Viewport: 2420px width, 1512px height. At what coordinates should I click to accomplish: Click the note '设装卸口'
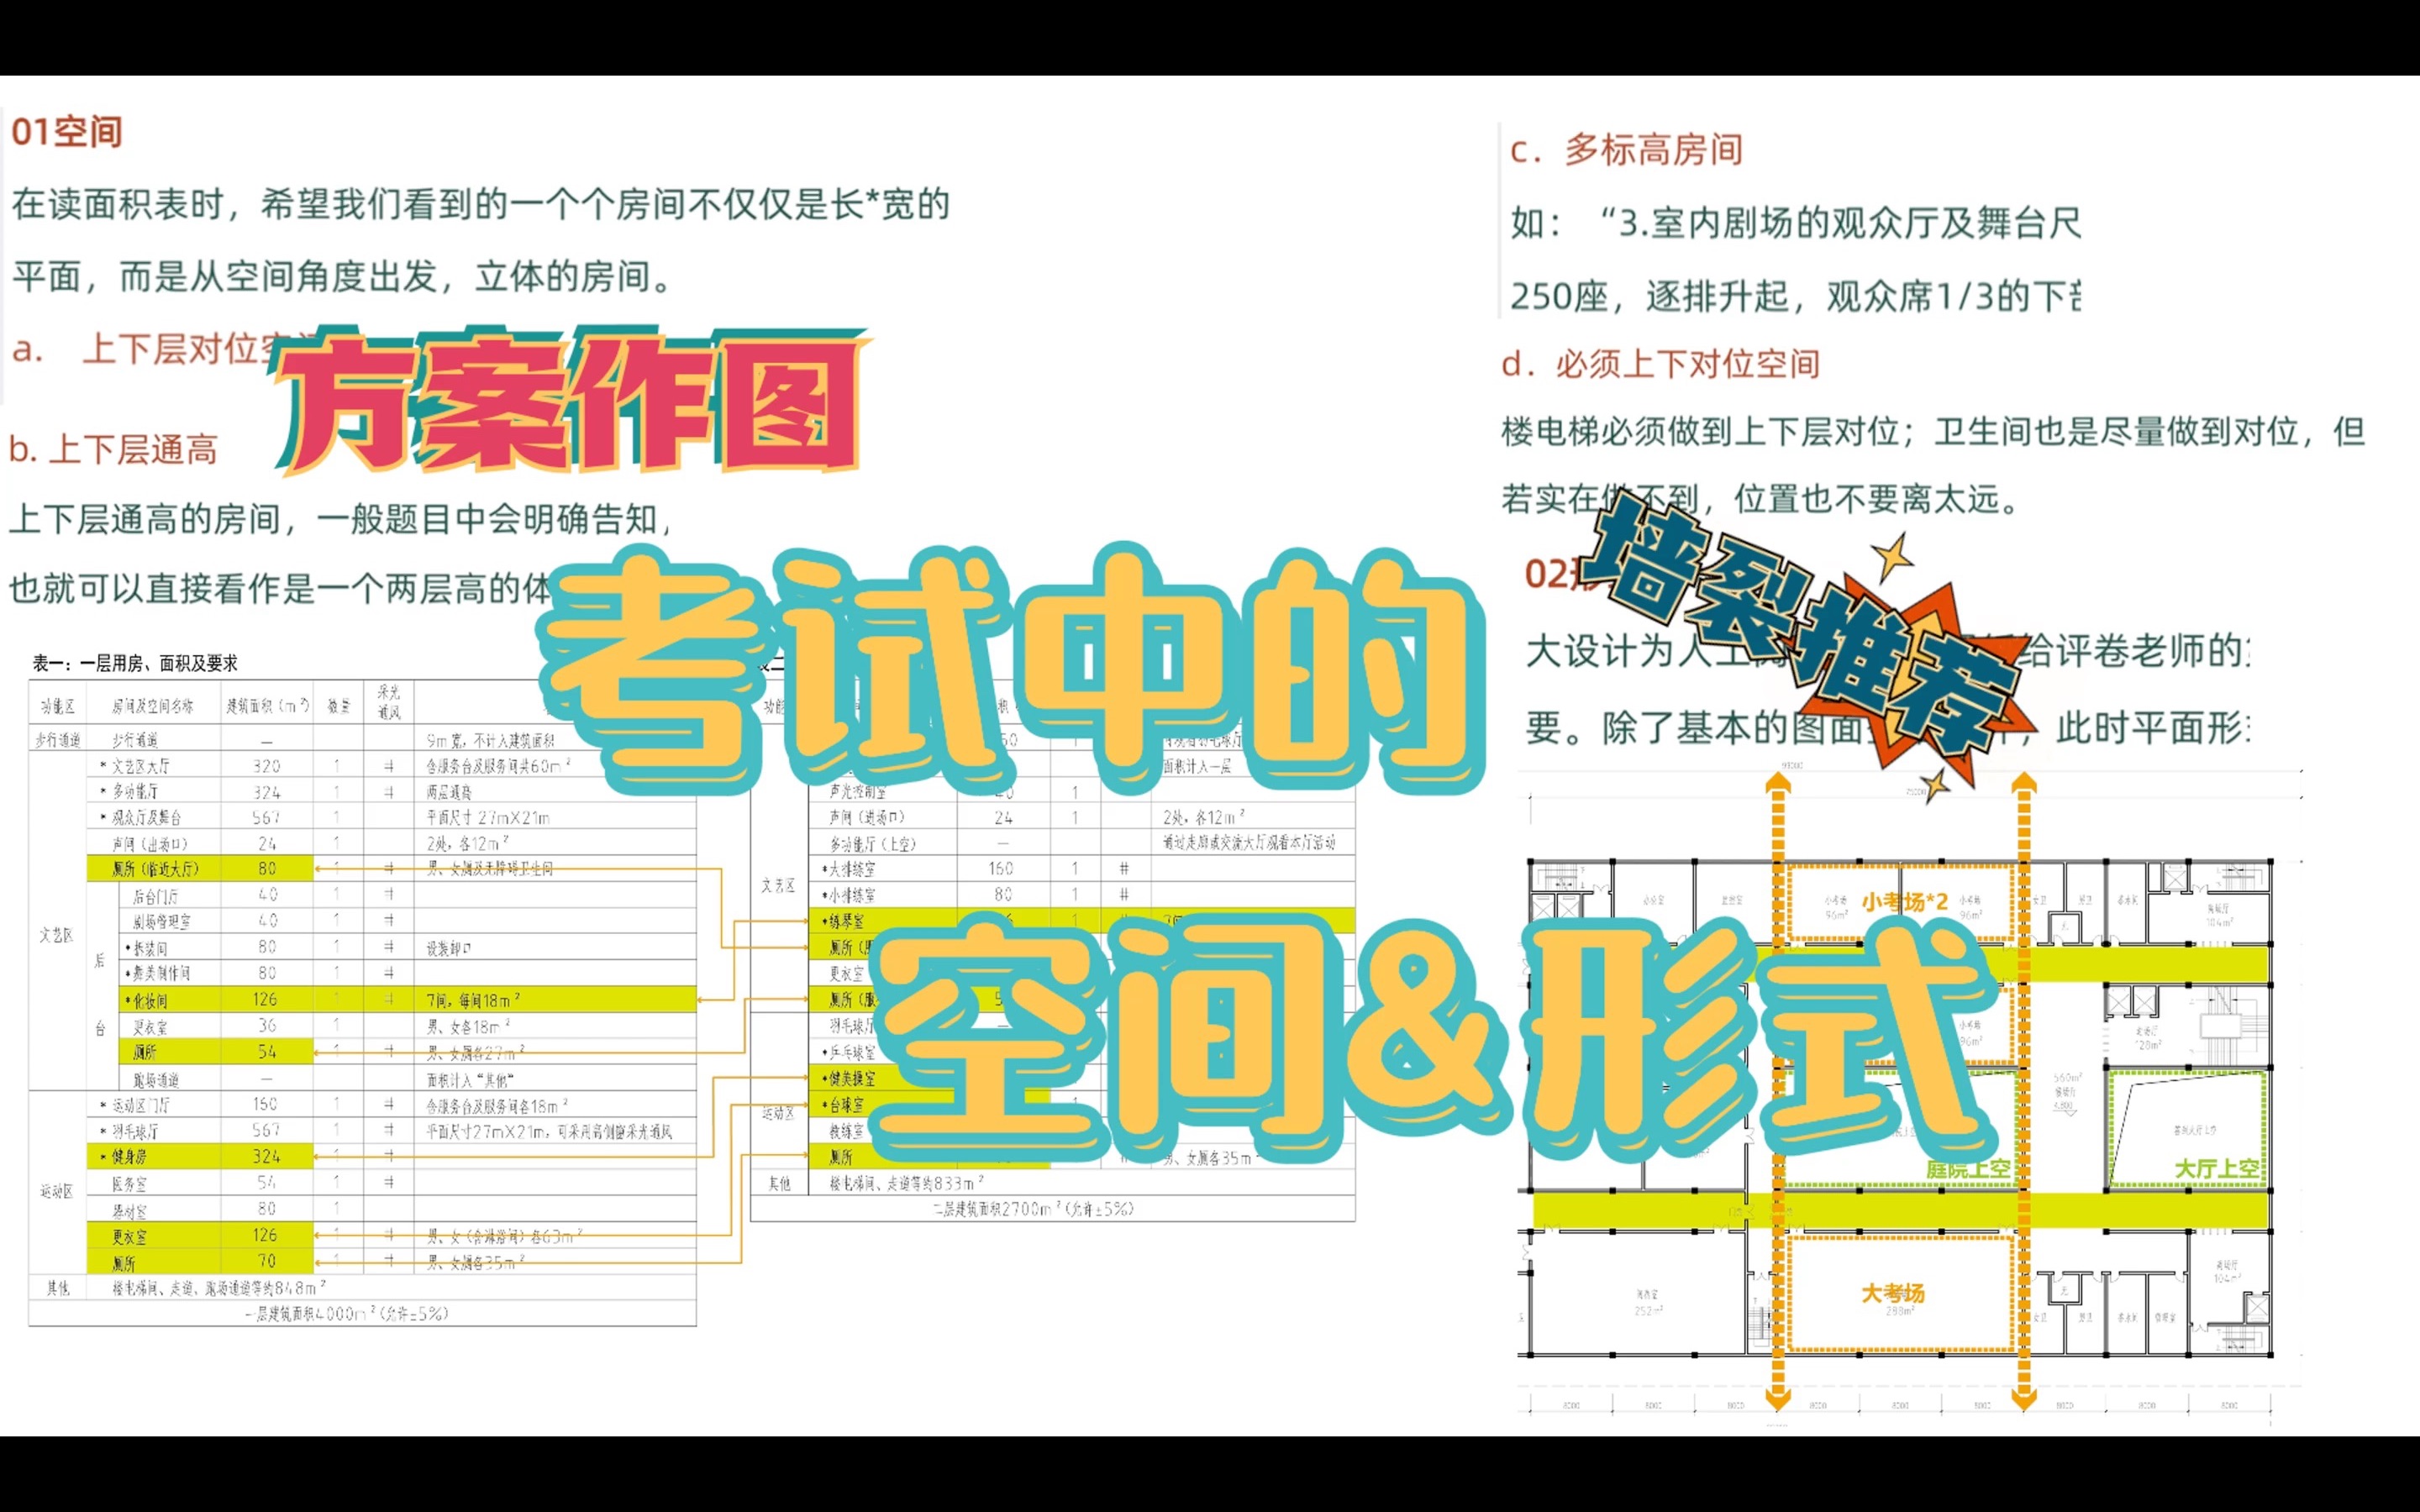[x=449, y=948]
